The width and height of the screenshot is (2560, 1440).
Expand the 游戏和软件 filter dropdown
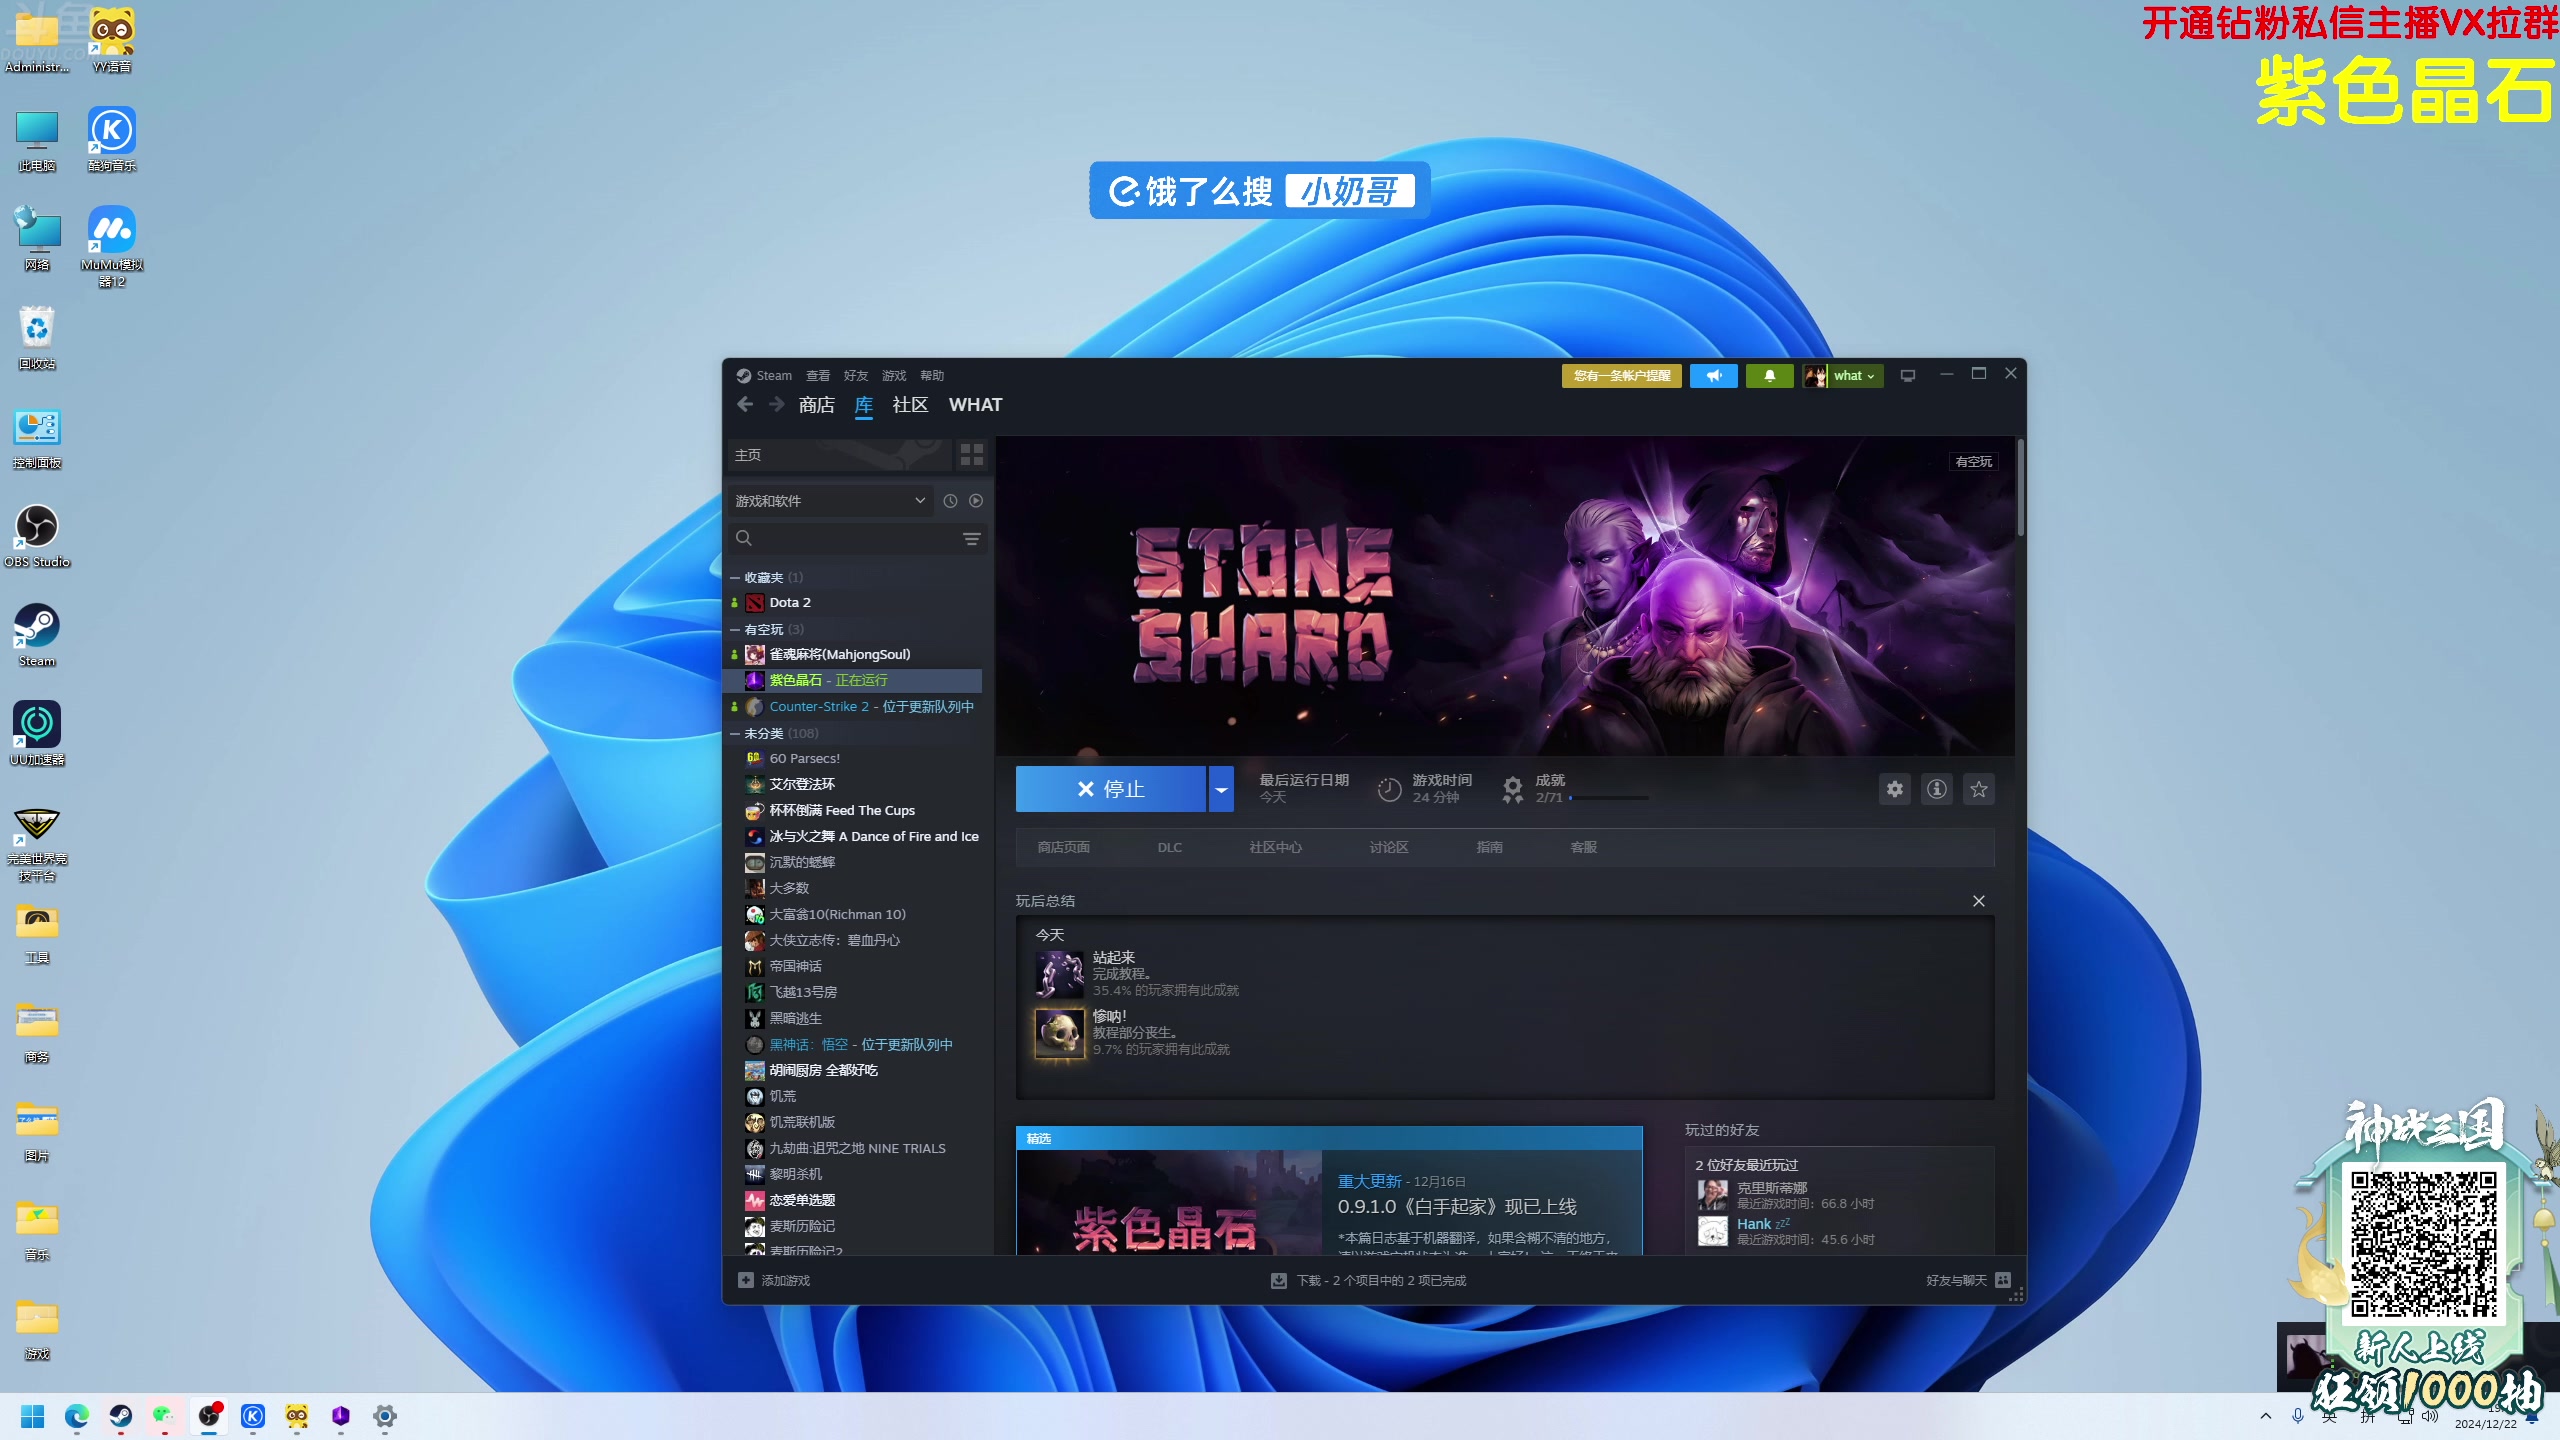[x=830, y=501]
